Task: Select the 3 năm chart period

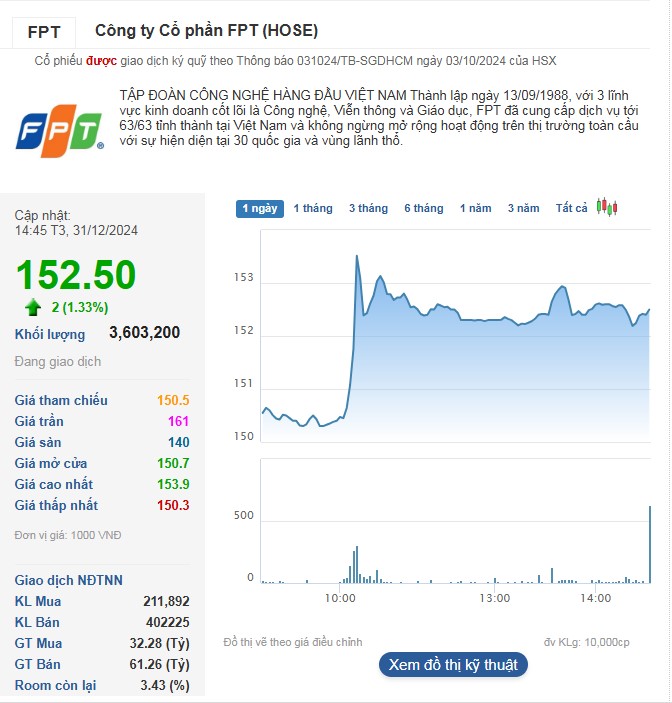Action: [523, 208]
